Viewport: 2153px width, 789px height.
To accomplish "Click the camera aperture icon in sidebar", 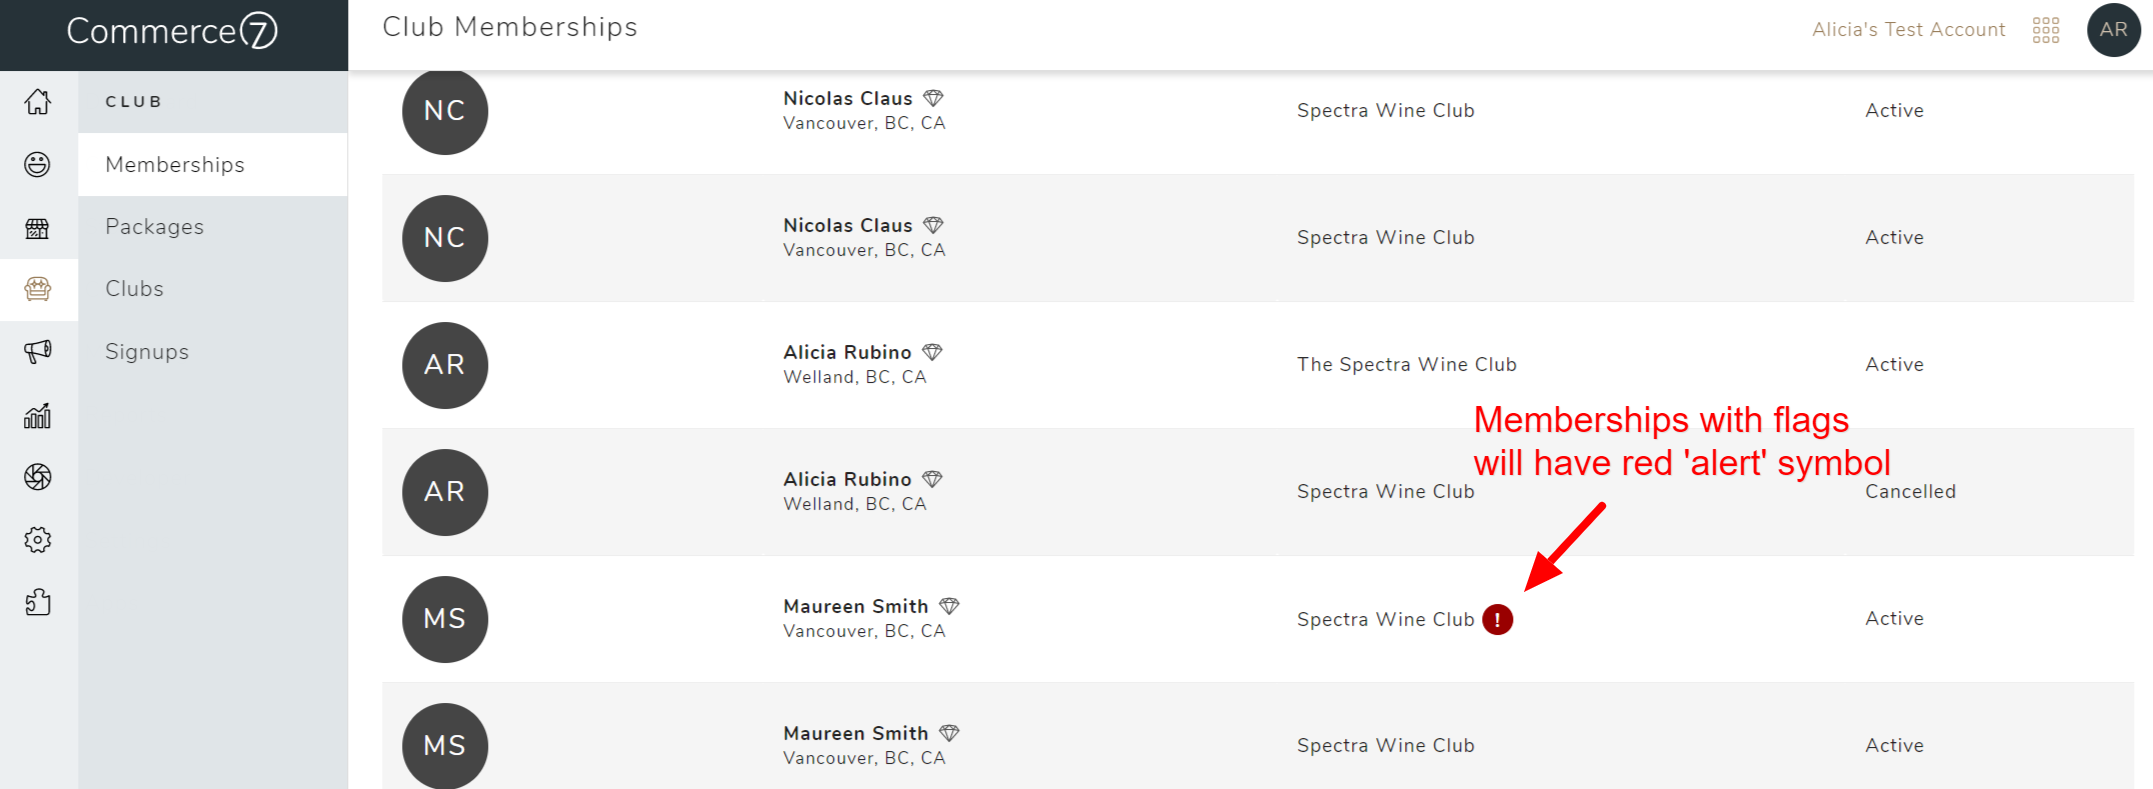I will point(38,477).
